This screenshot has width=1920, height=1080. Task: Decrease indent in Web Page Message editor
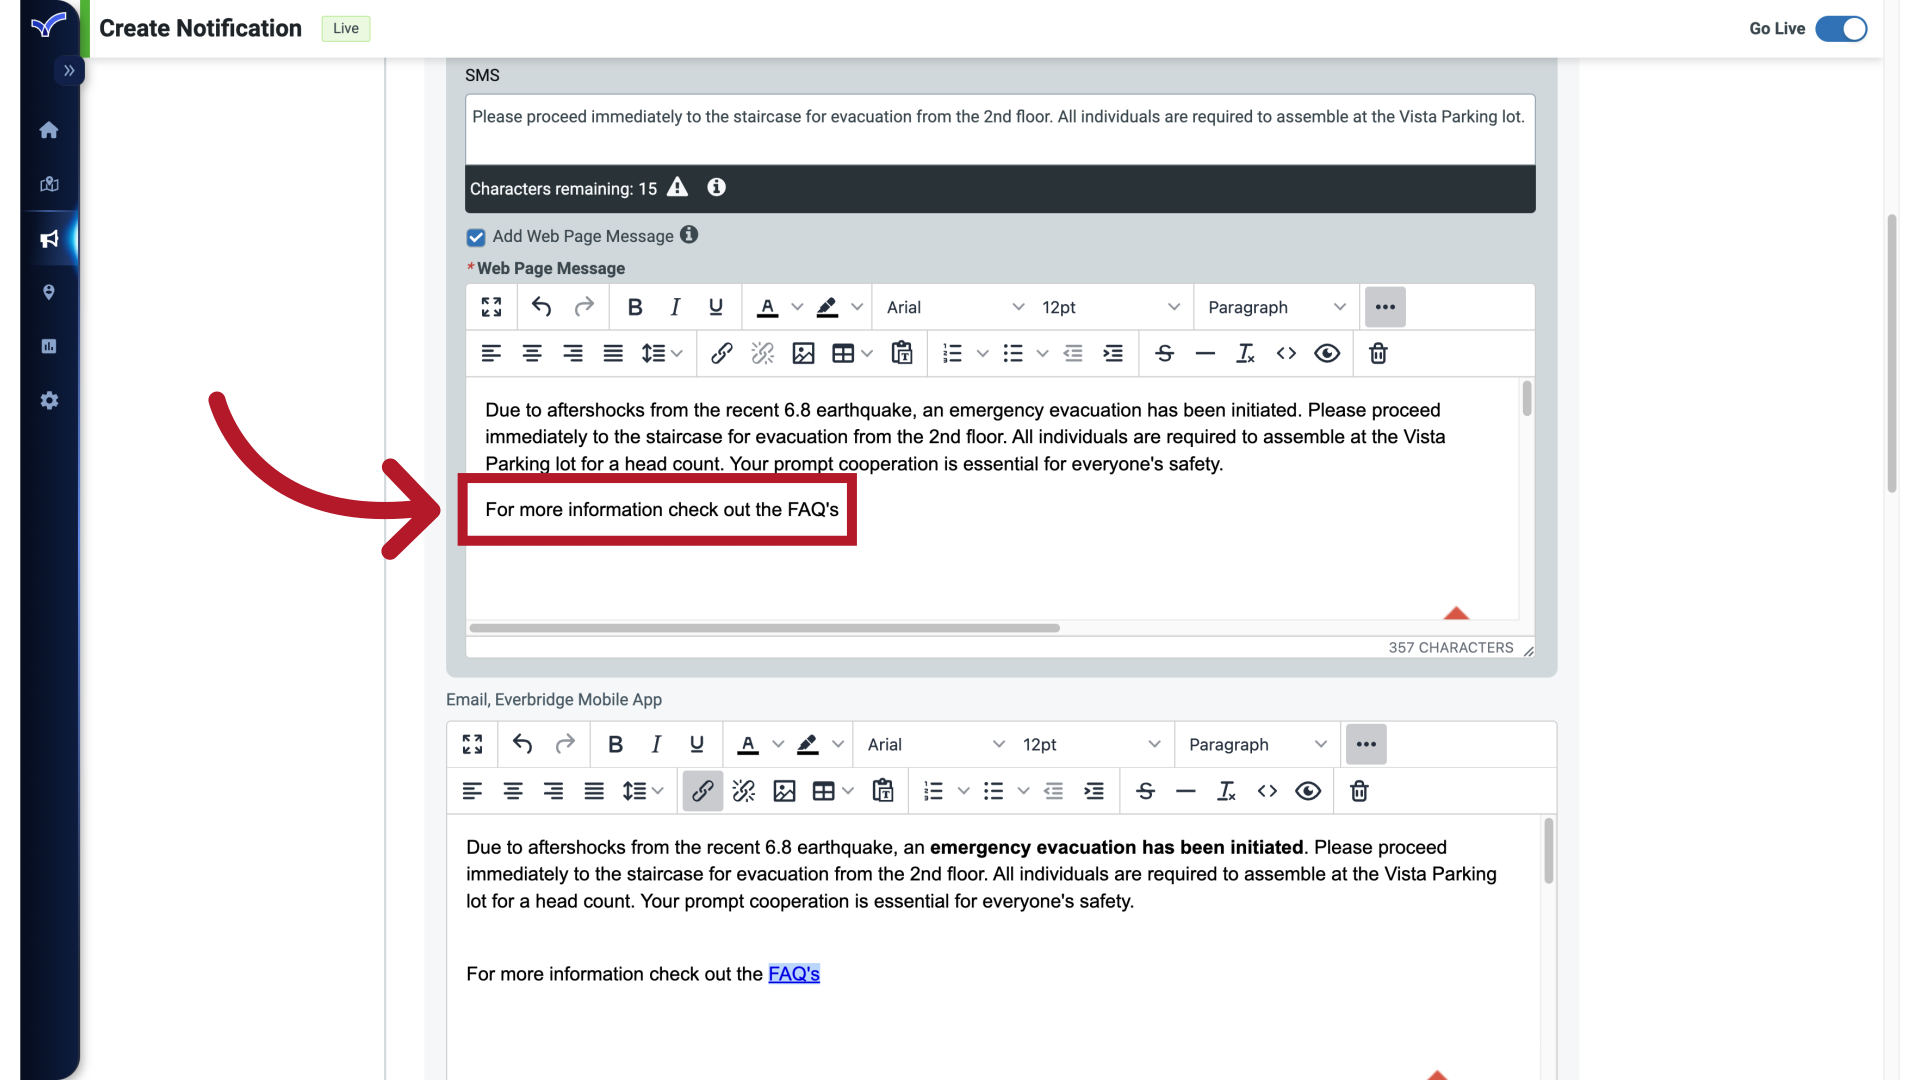(x=1073, y=353)
